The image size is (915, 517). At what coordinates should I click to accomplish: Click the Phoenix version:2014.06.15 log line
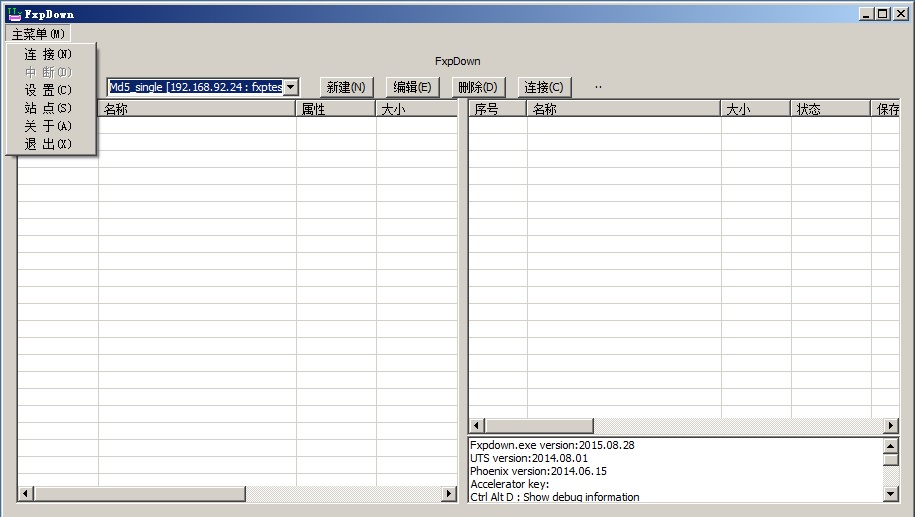(538, 471)
